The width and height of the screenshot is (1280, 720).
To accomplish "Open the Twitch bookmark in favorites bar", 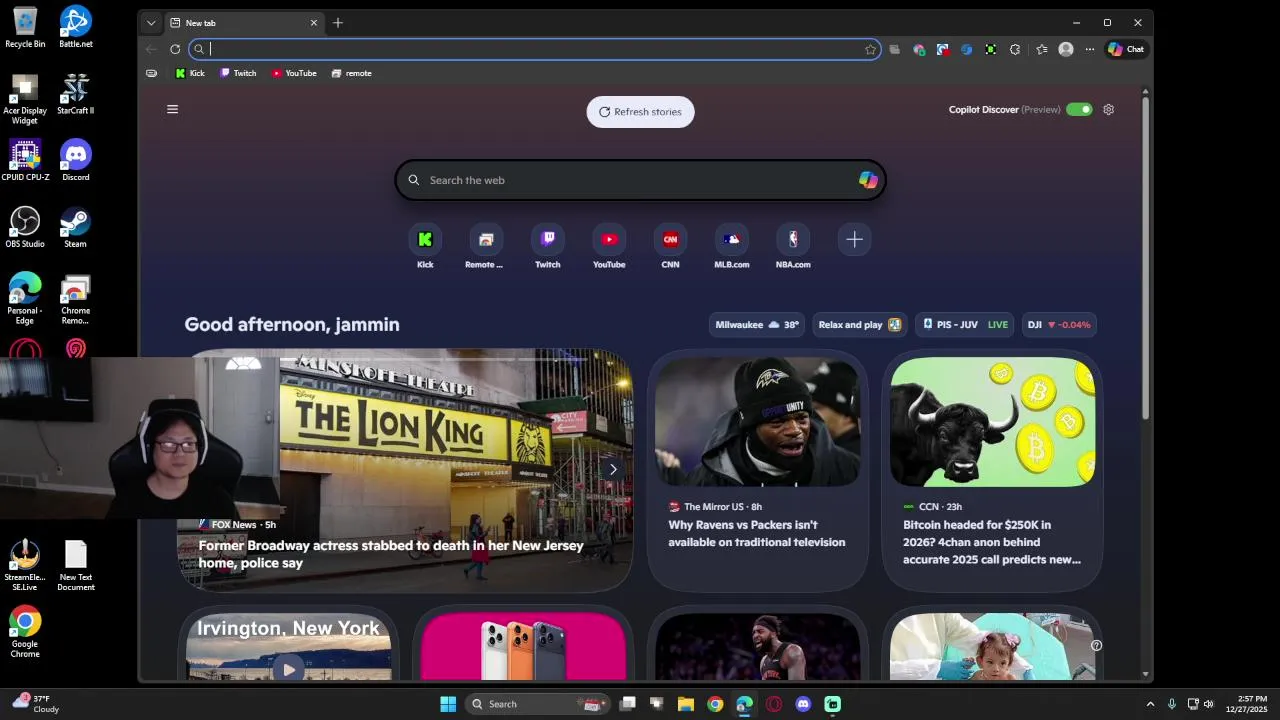I will coord(238,73).
